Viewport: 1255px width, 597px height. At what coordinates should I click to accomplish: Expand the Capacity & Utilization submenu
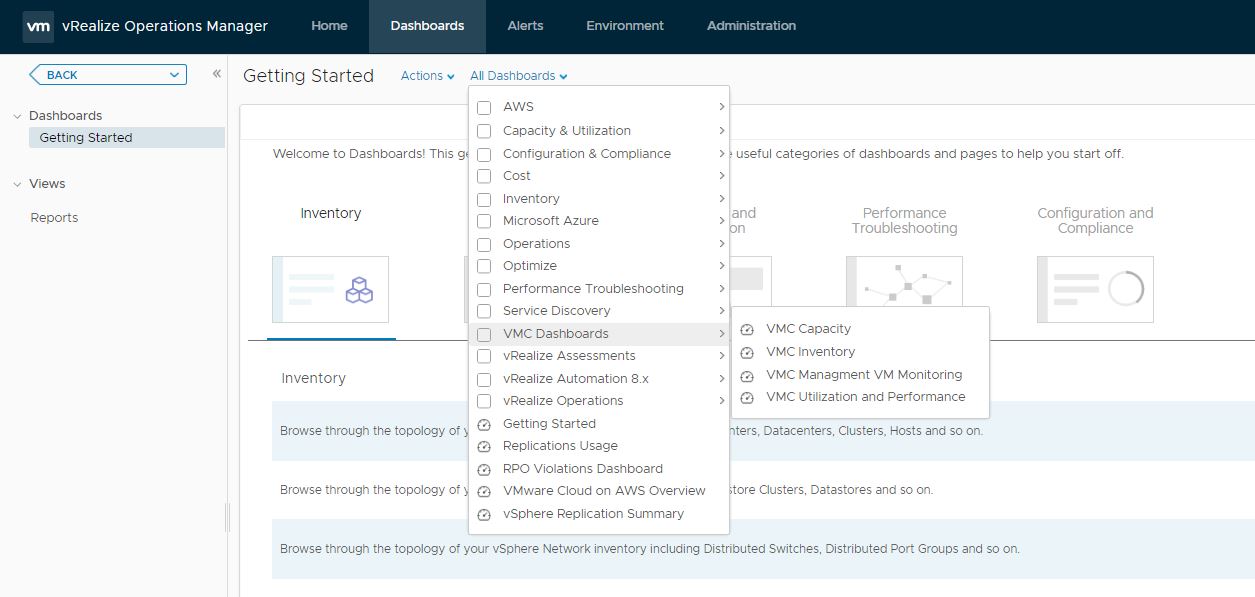click(x=722, y=130)
